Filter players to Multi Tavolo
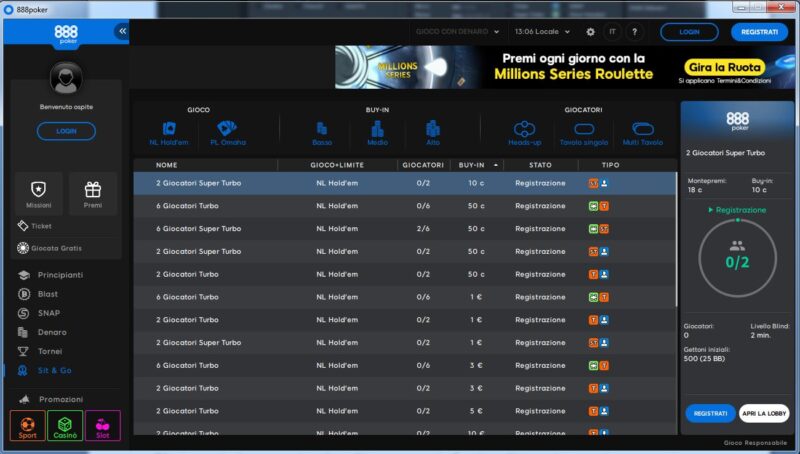This screenshot has width=800, height=454. pyautogui.click(x=642, y=134)
